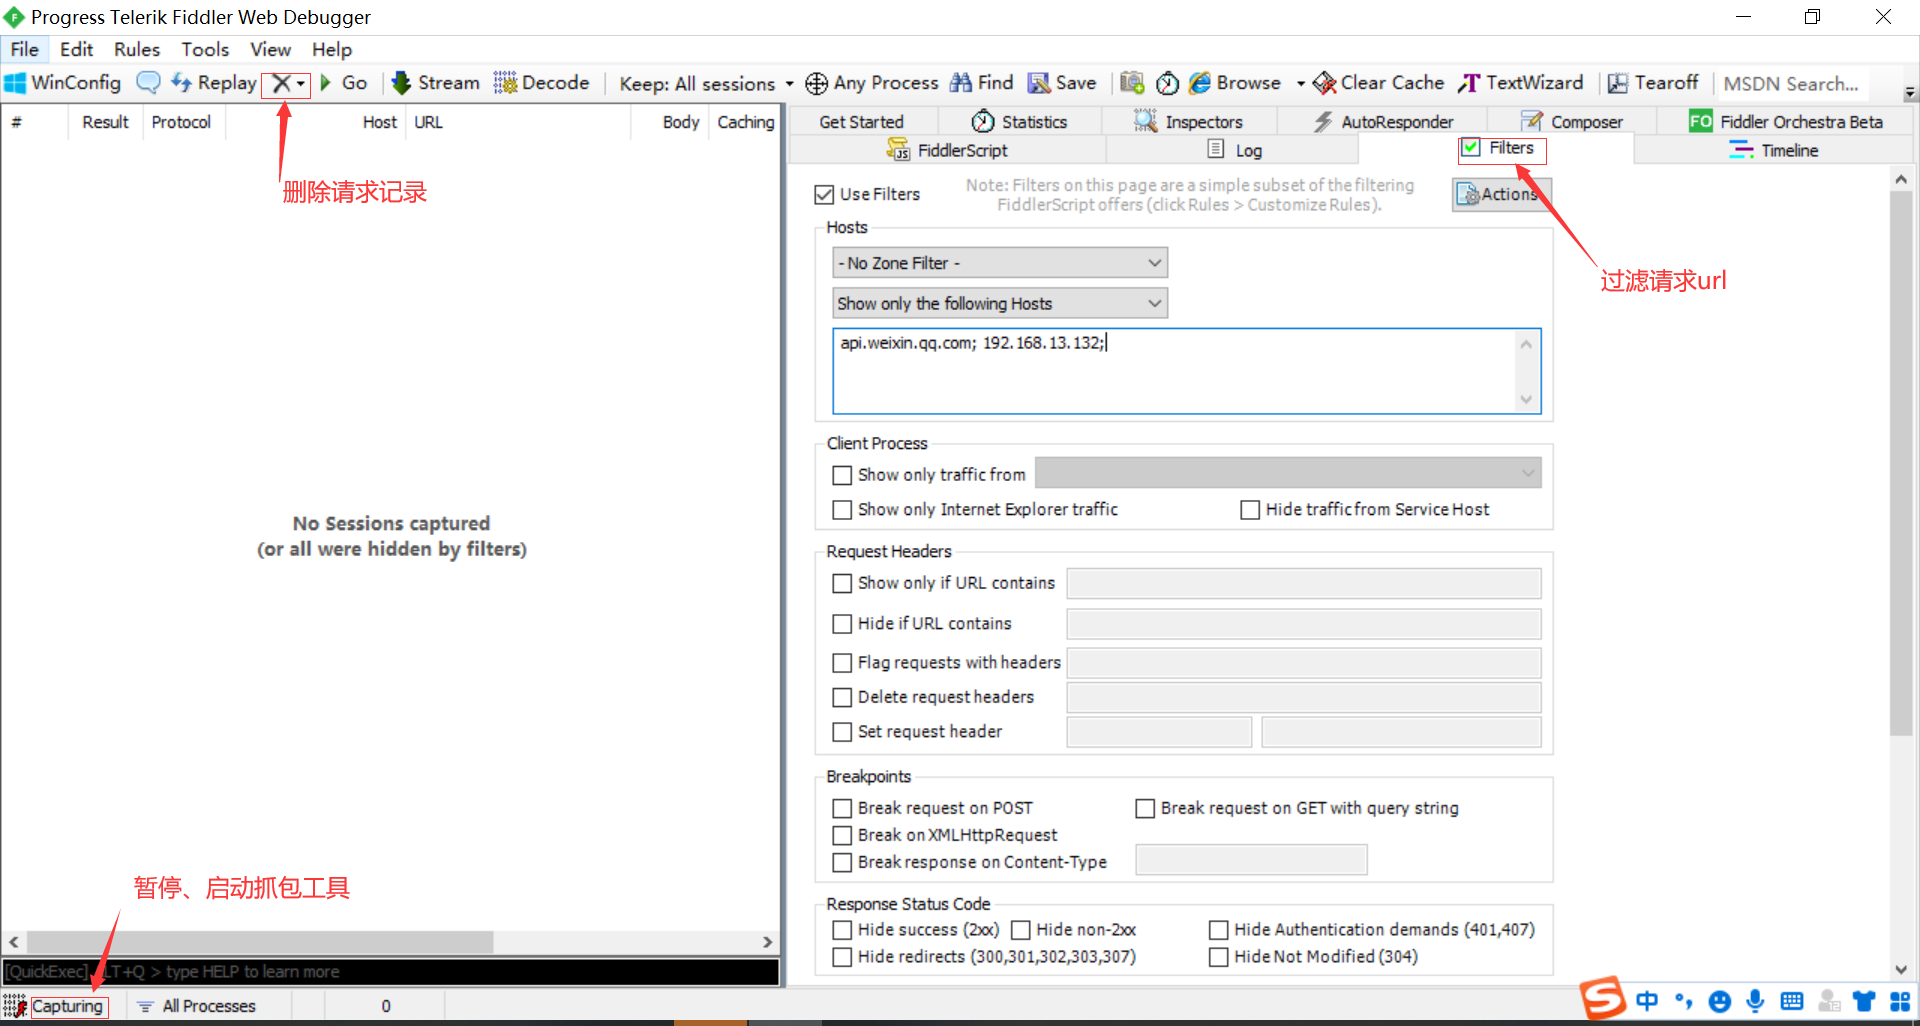Clear Cache using the toolbar button

[x=1379, y=83]
